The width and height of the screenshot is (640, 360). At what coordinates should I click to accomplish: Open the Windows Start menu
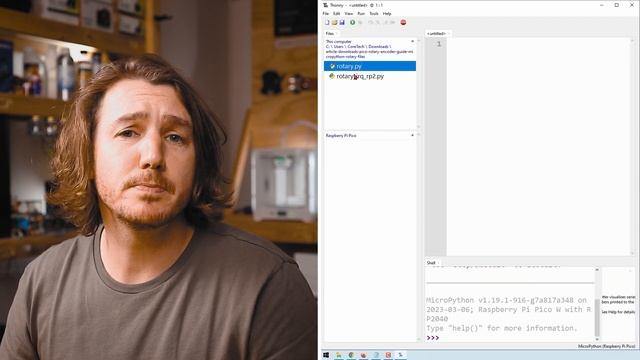[326, 355]
